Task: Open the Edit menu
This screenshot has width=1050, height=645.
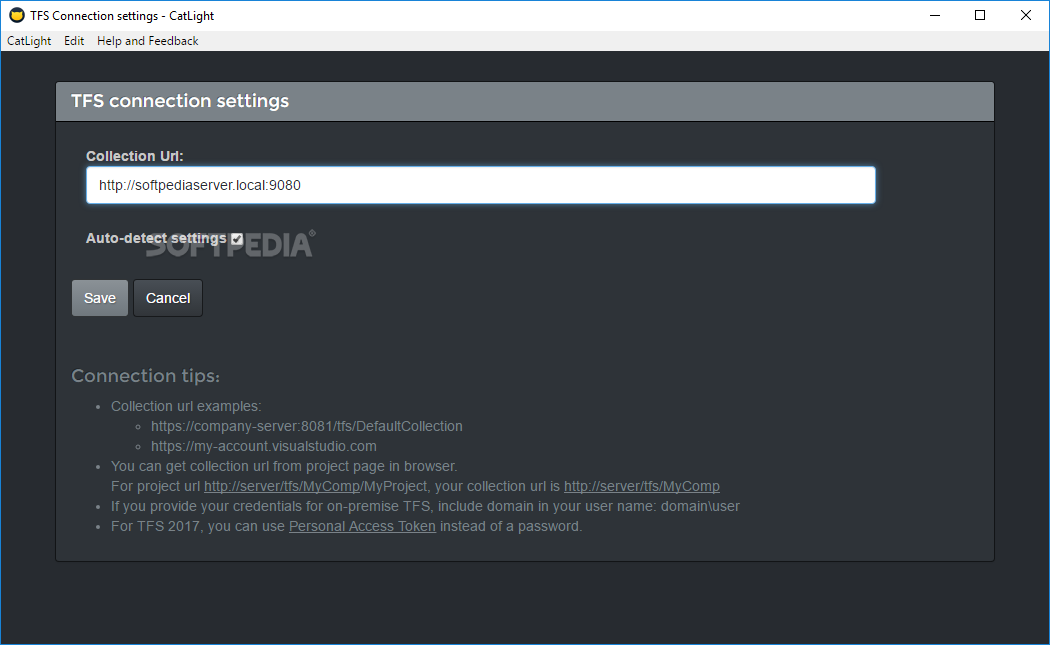Action: click(x=74, y=41)
